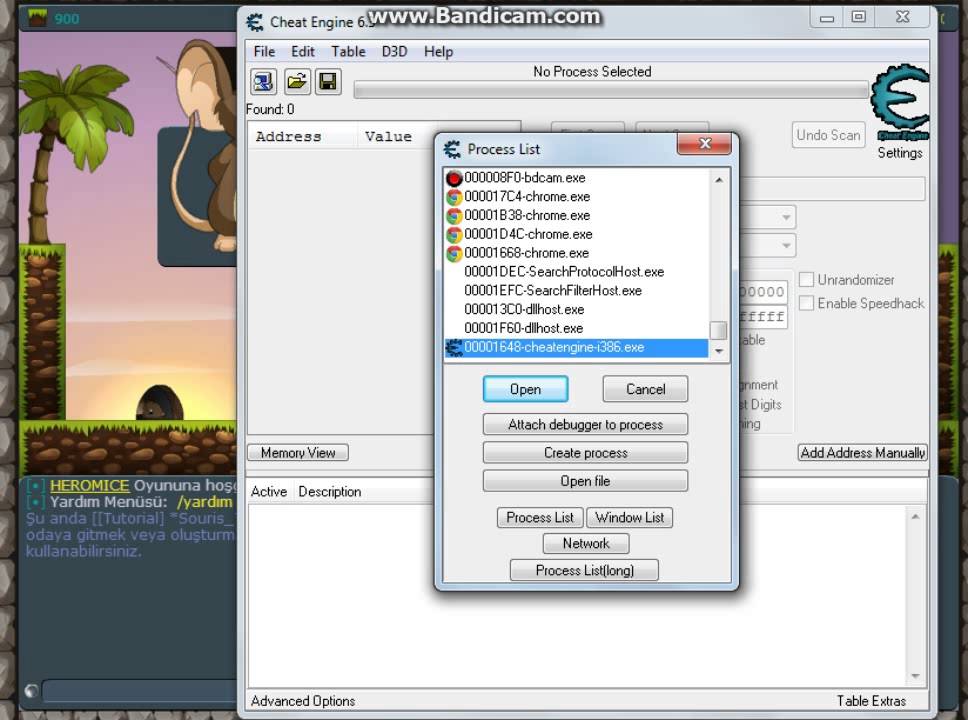
Task: Click Chrome icon beside 00001668-chrome.exe
Action: (454, 253)
